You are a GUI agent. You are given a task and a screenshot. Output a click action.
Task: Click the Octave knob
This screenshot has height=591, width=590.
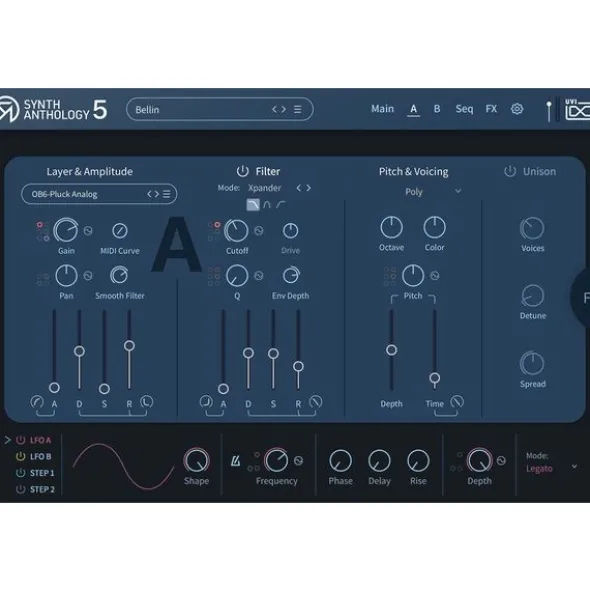pyautogui.click(x=391, y=228)
